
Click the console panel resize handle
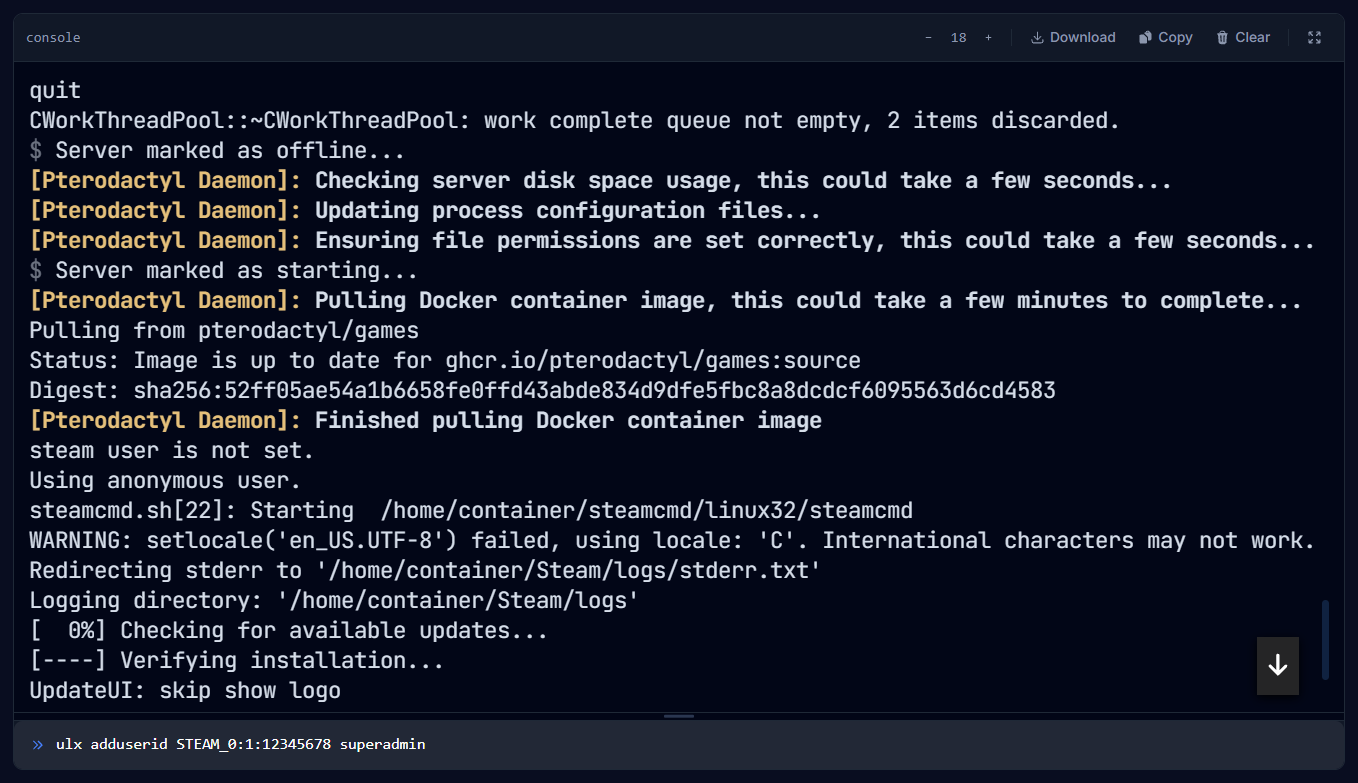[678, 716]
